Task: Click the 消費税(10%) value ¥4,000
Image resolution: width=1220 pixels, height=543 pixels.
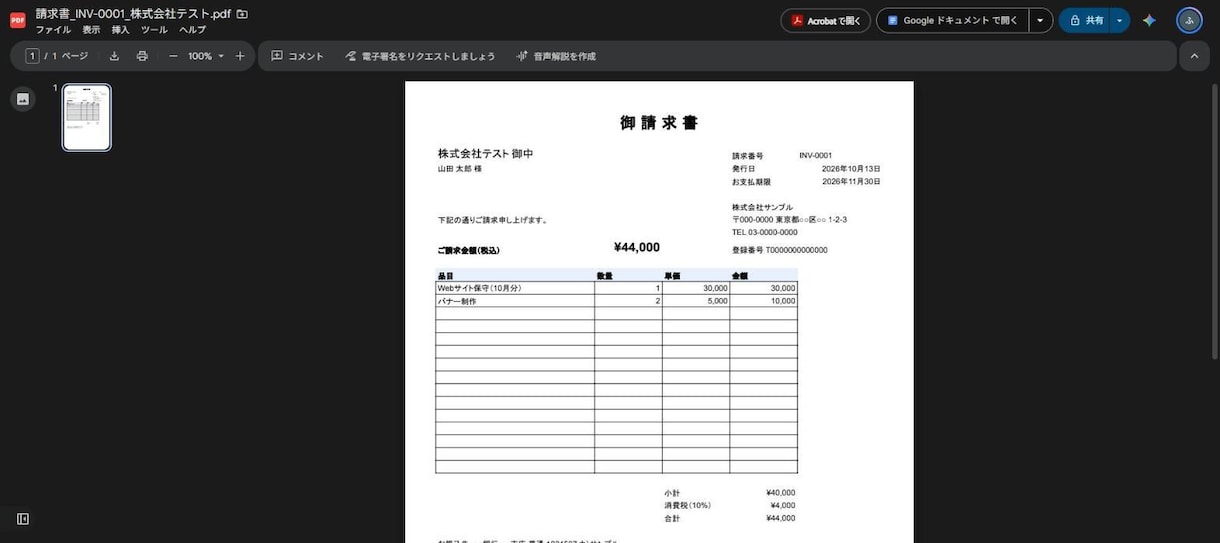Action: tap(783, 505)
